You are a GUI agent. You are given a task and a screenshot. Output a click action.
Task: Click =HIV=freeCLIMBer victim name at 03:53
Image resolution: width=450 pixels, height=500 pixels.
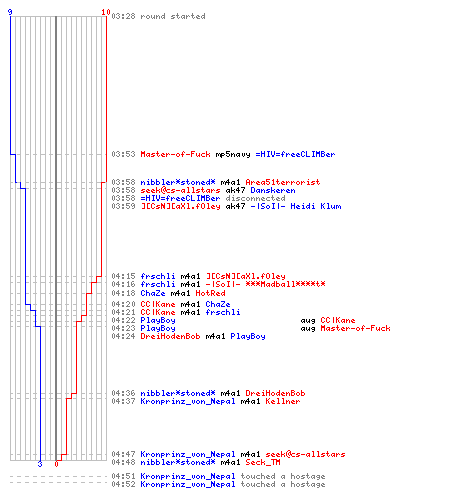[x=295, y=154]
